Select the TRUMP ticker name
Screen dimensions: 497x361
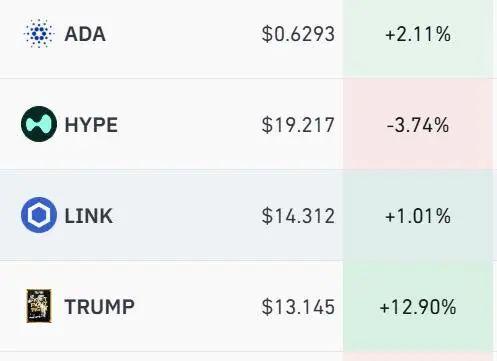pyautogui.click(x=100, y=307)
